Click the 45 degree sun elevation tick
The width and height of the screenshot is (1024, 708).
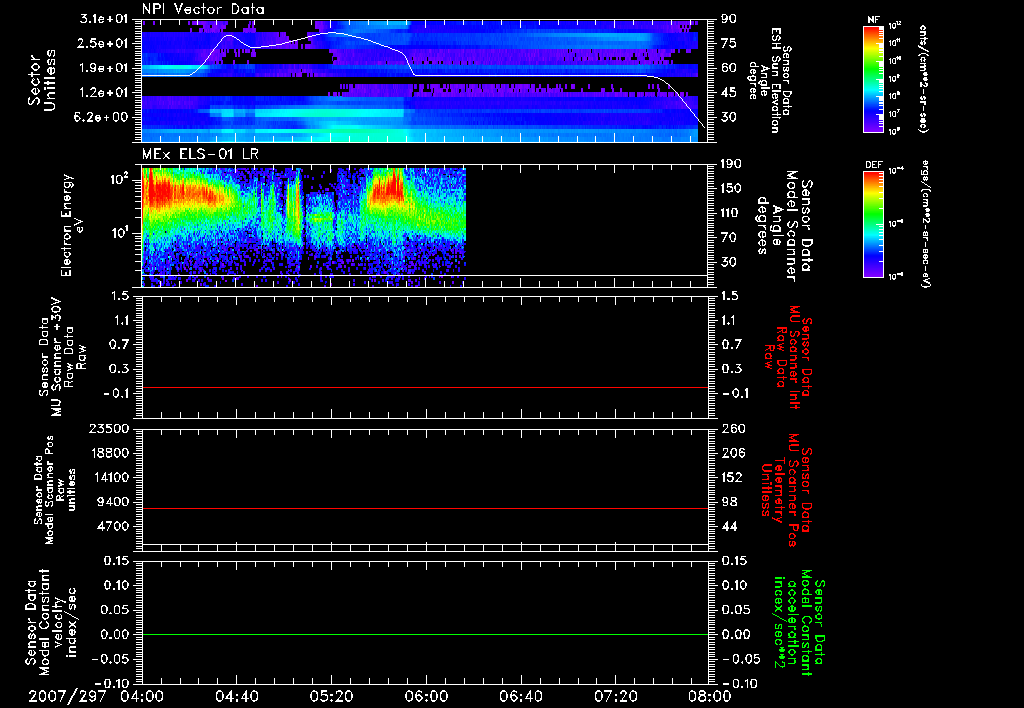729,93
